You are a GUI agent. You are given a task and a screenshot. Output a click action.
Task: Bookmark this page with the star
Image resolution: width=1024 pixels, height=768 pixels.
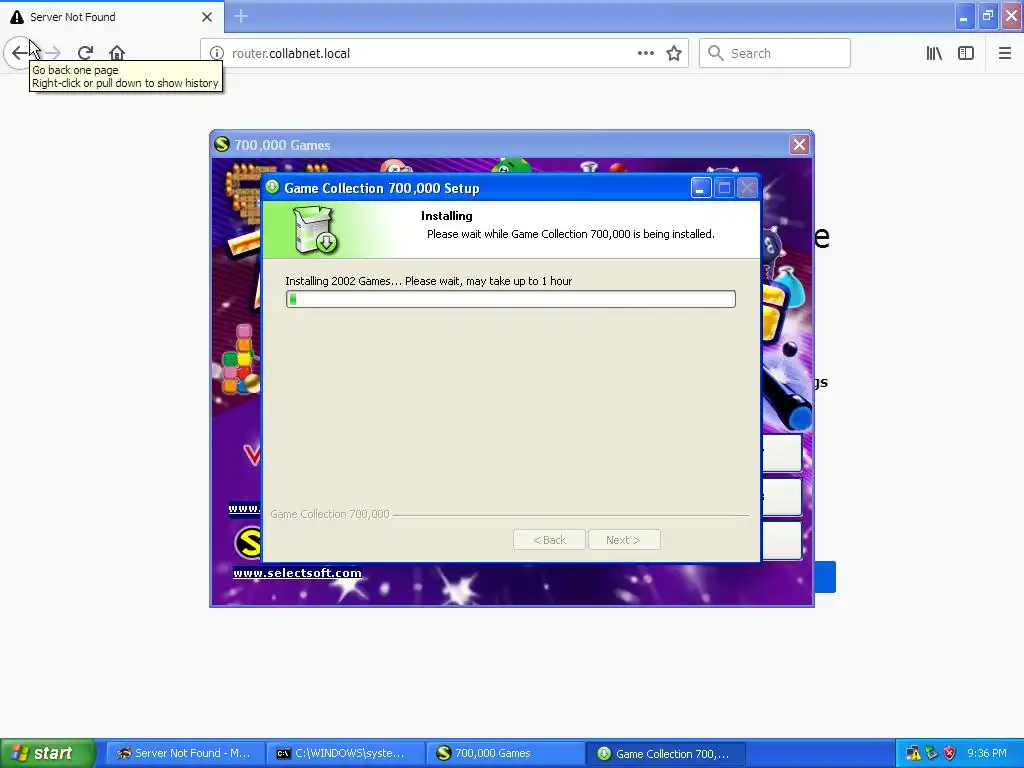pos(674,53)
